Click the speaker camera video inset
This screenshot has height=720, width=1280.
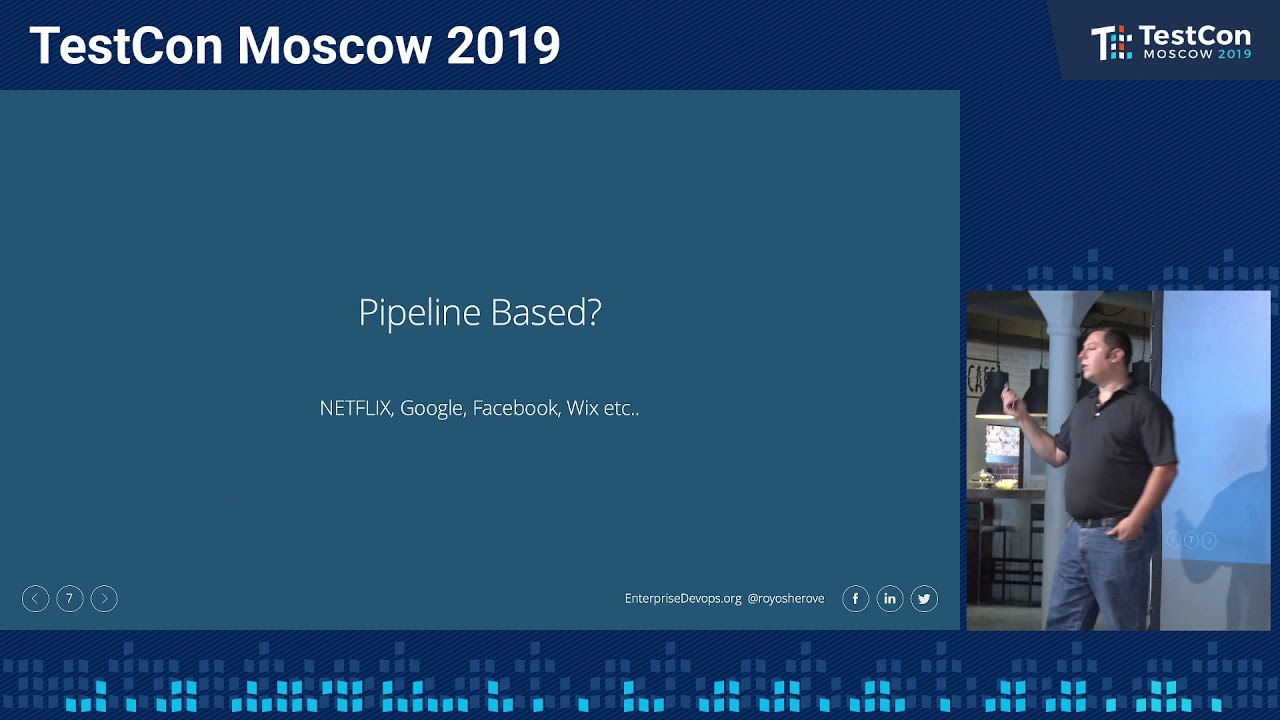point(1118,461)
